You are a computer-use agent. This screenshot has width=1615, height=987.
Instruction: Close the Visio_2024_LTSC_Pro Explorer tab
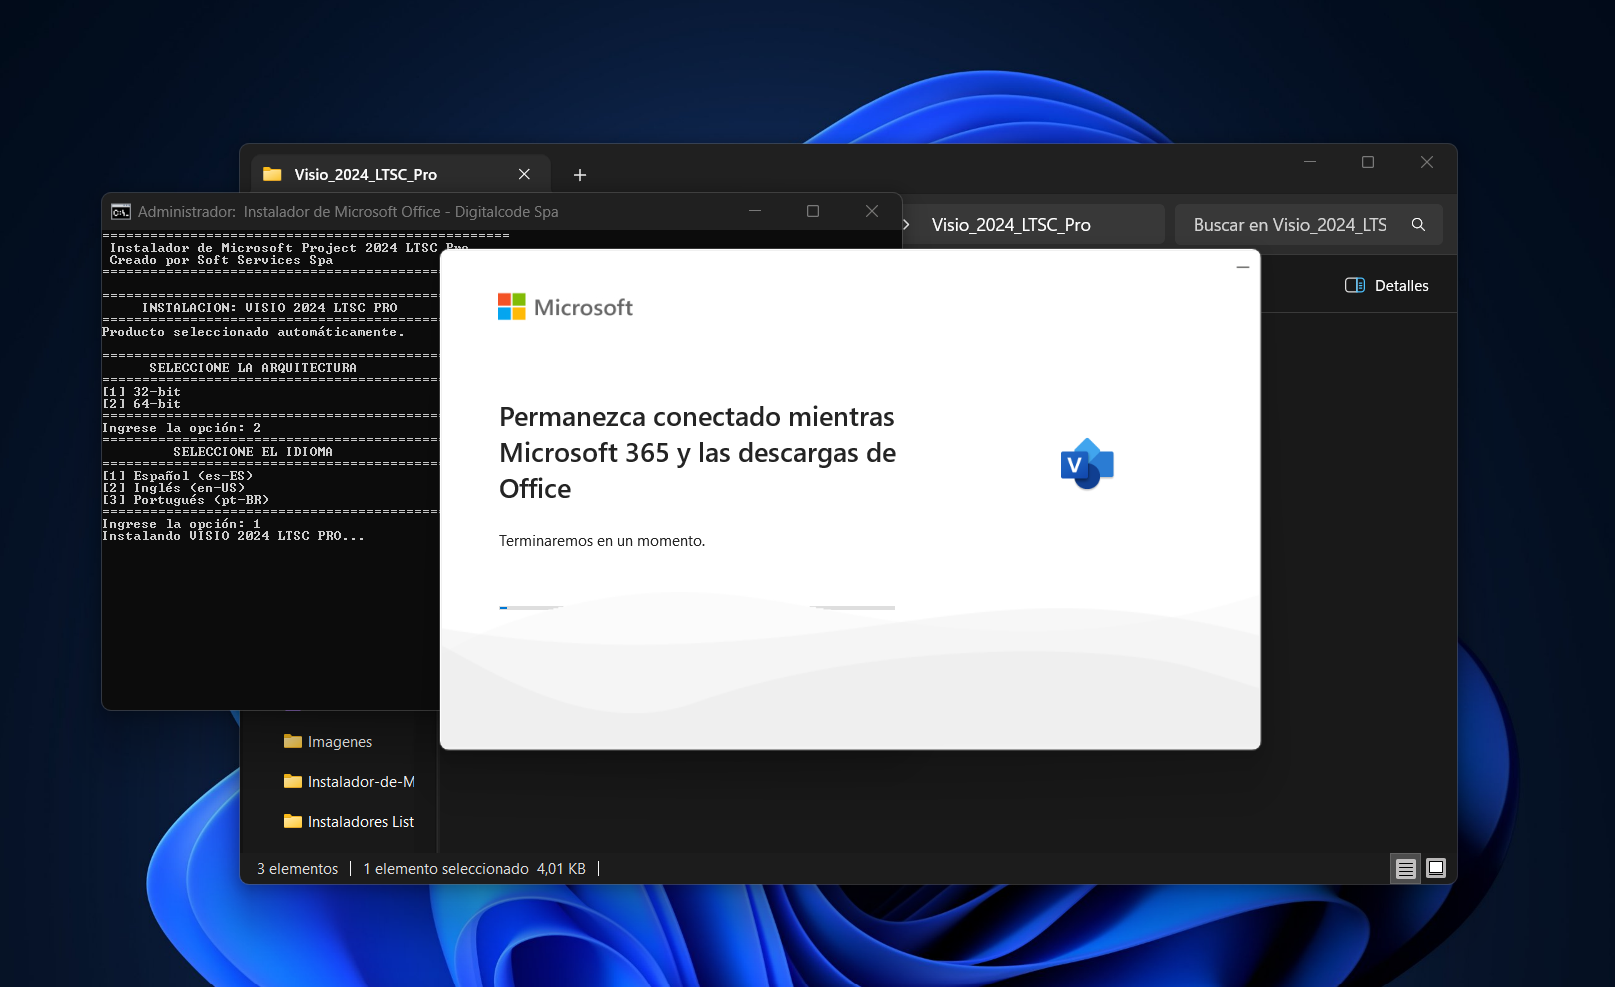[524, 174]
